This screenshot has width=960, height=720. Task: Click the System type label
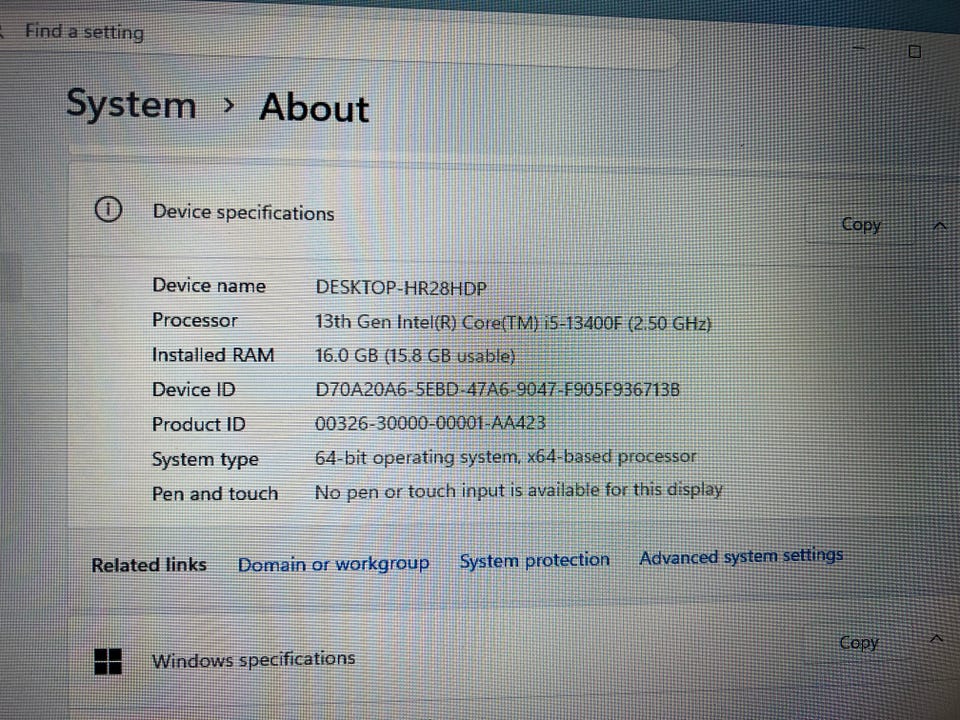pos(205,459)
